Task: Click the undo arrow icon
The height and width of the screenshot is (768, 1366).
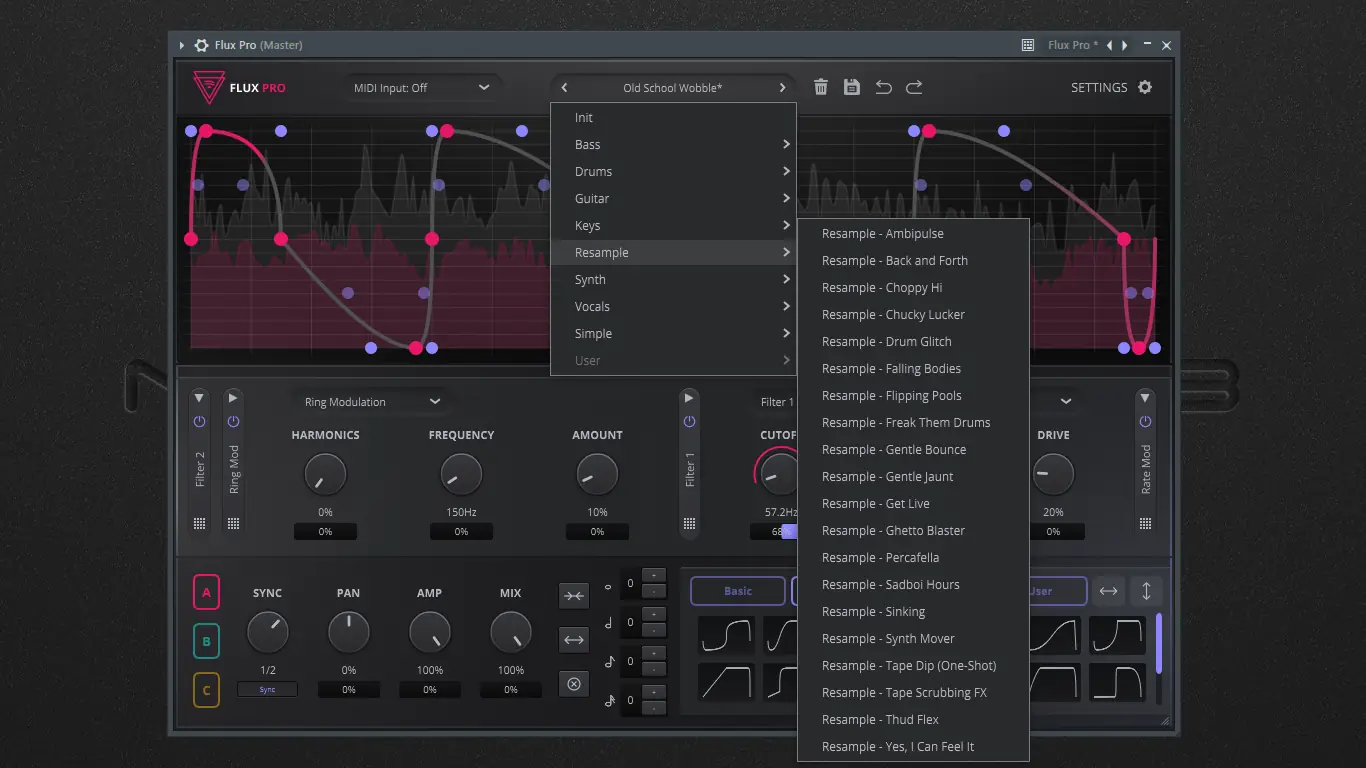Action: (883, 88)
